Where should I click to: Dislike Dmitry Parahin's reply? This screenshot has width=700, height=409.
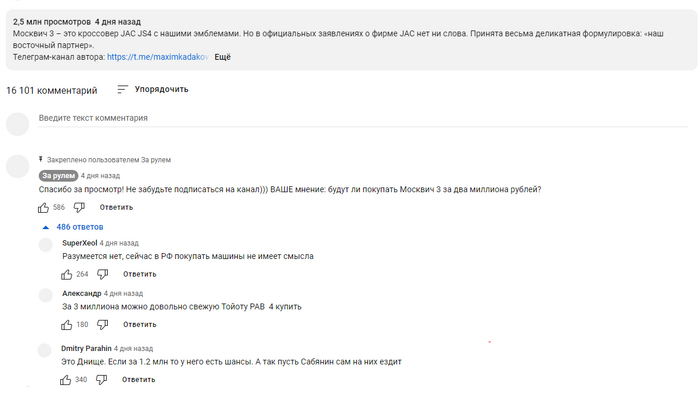[101, 380]
